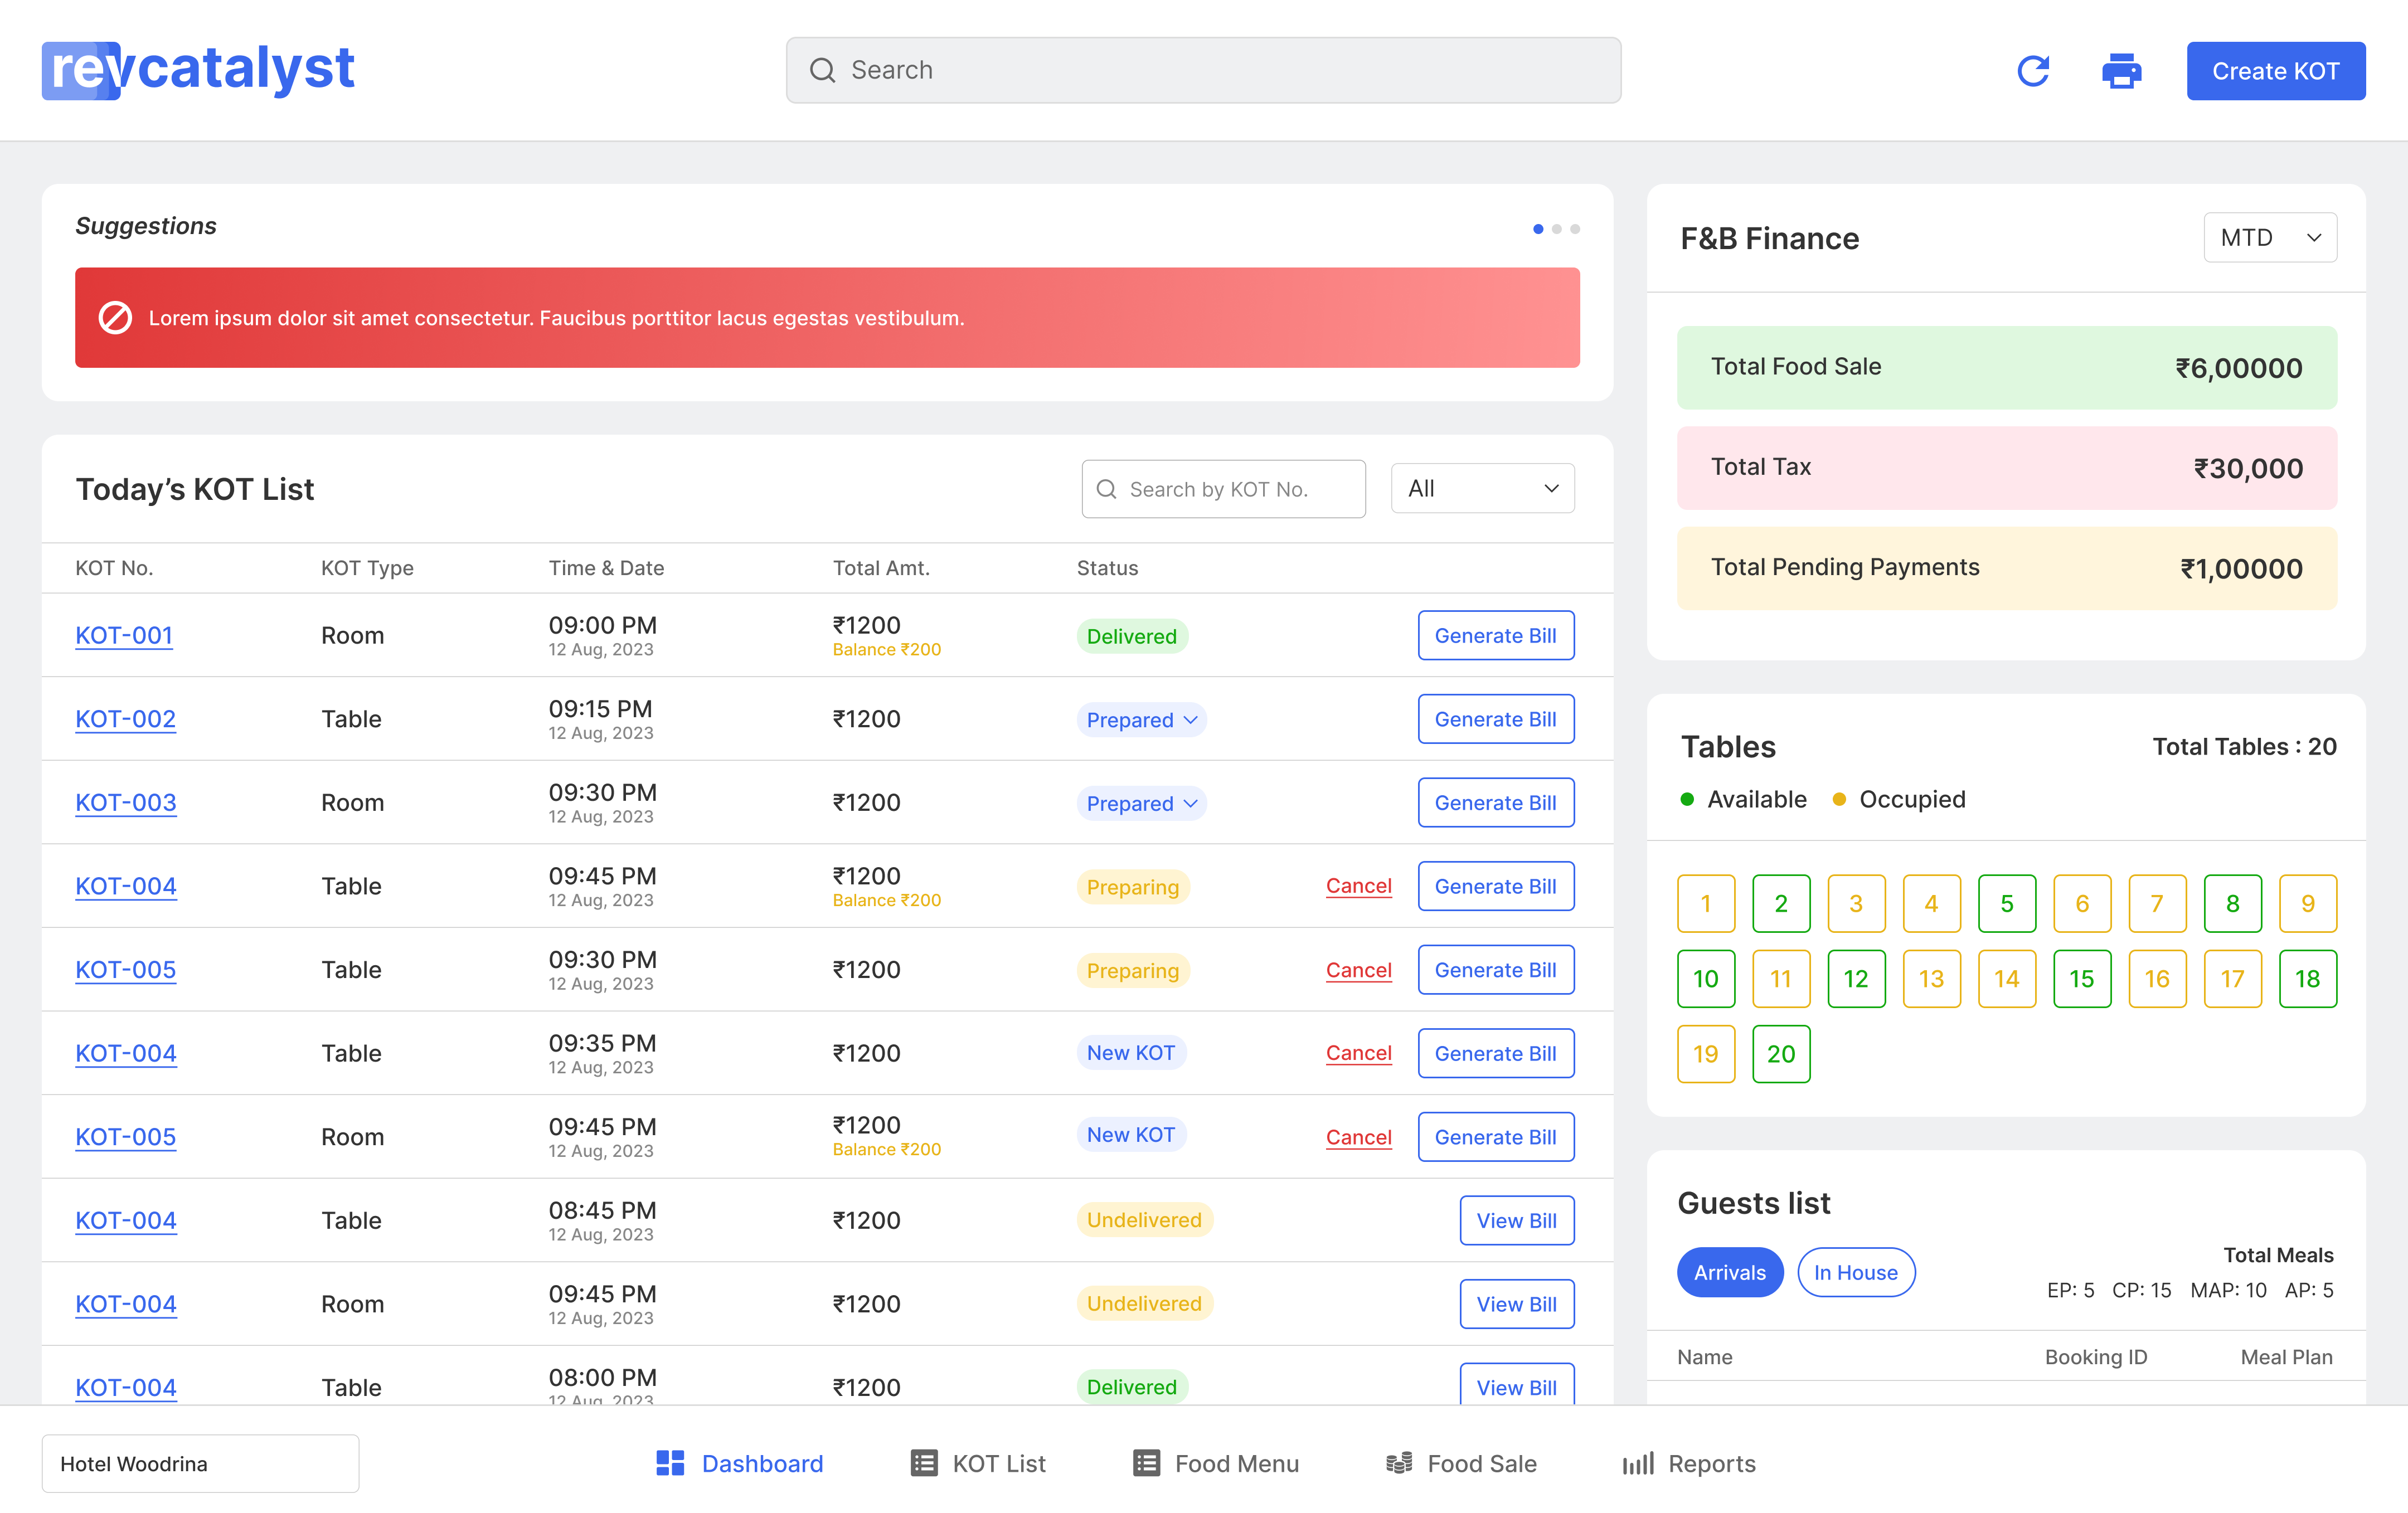Open the KOT List navigation item
Viewport: 2408px width, 1513px height.
pos(978,1463)
